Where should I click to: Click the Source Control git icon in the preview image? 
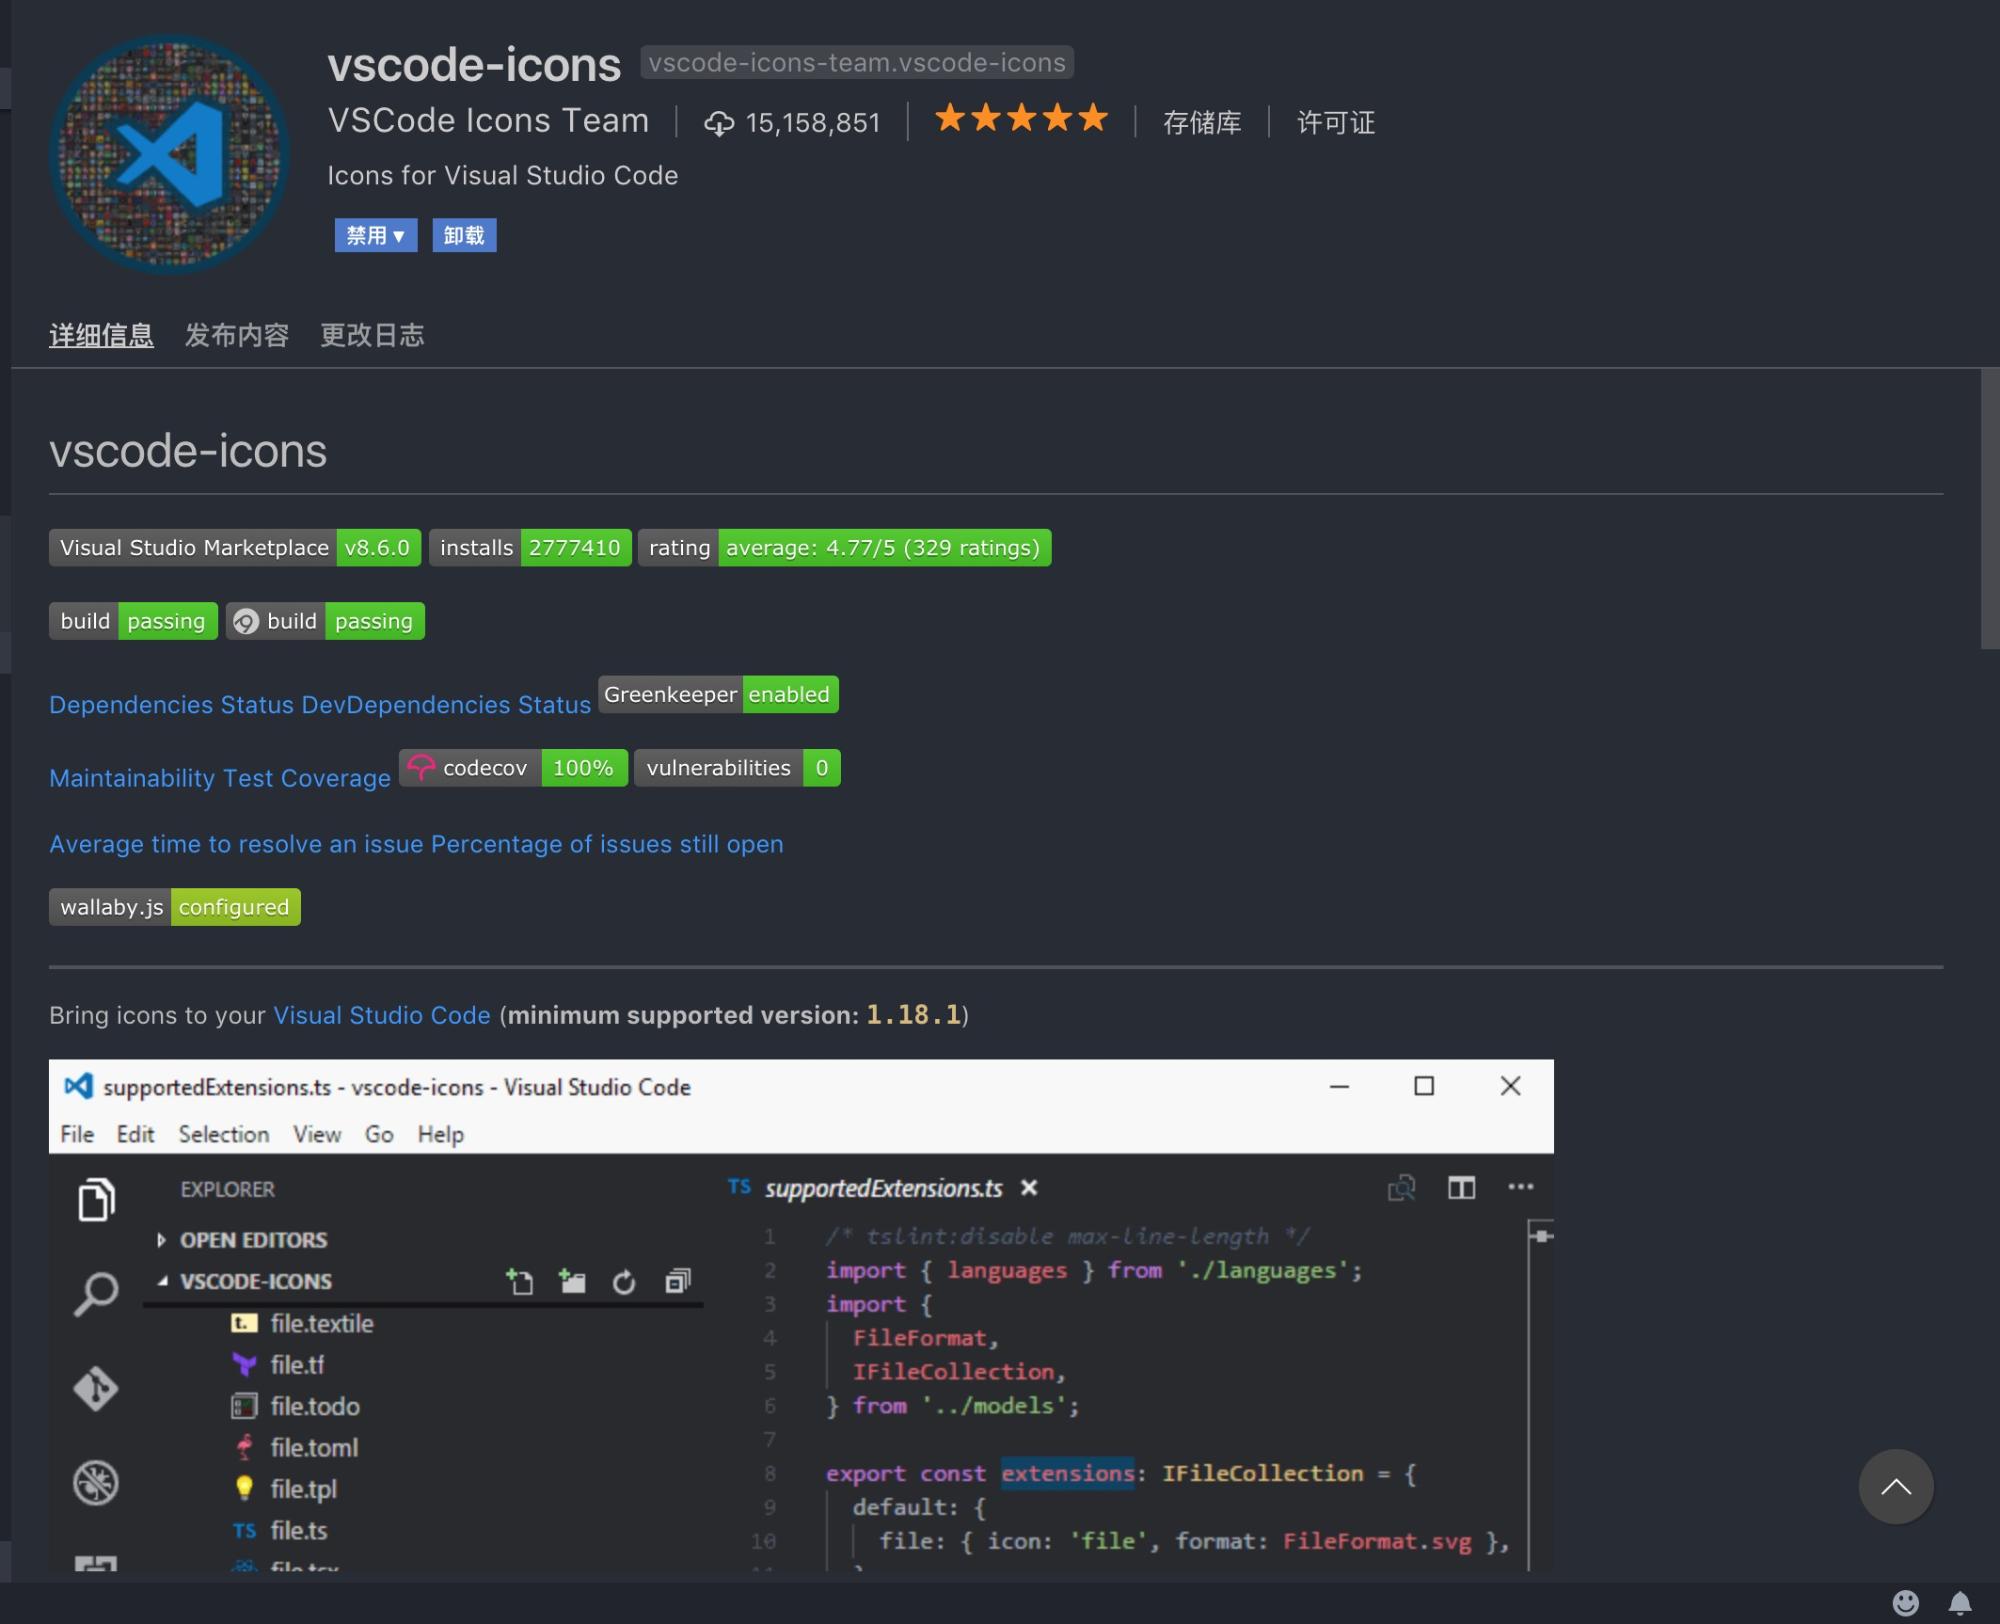point(96,1389)
